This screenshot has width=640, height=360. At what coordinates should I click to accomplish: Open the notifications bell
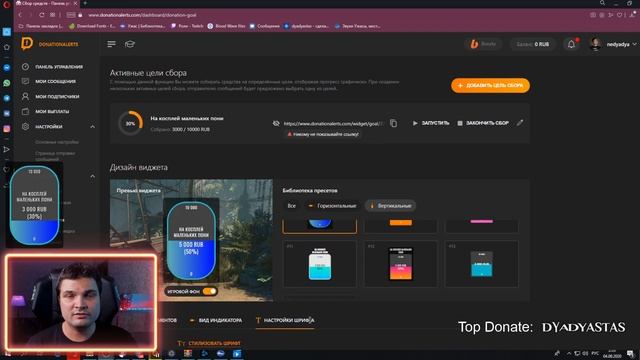571,44
